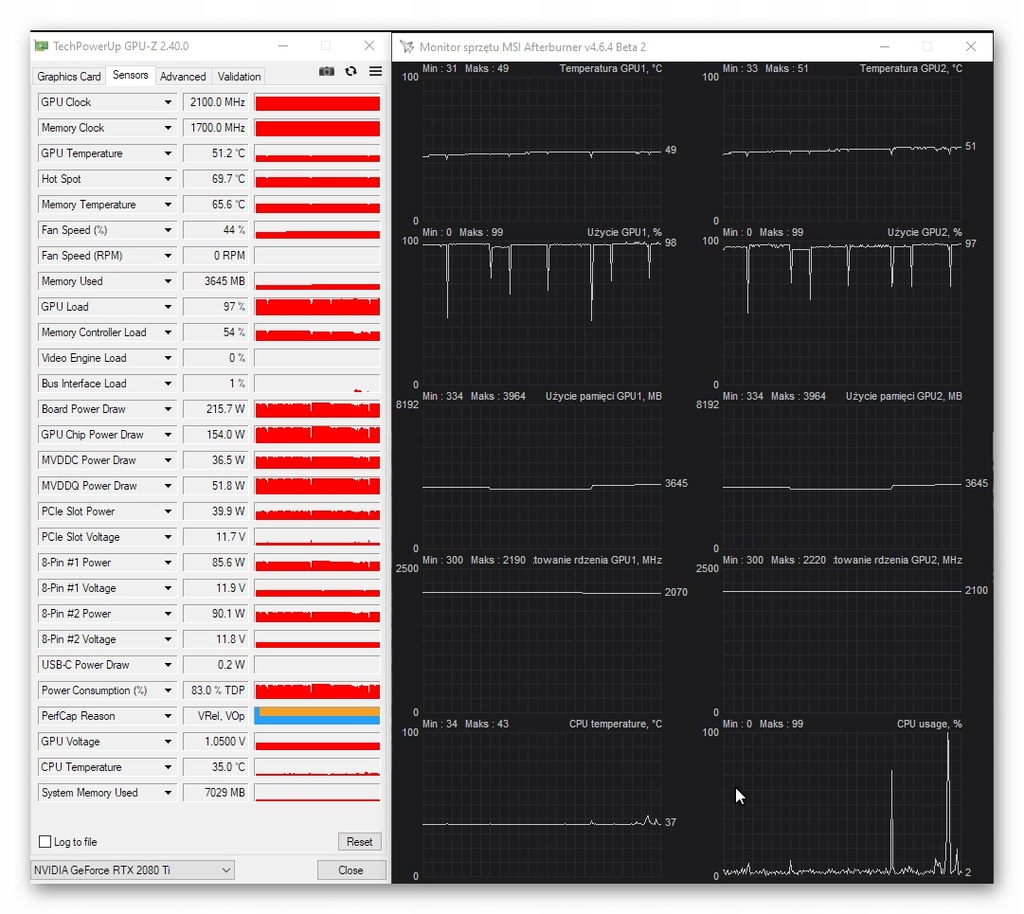Open the MVDDC Power Draw dropdown
Viewport: 1024px width, 914px height.
pos(168,460)
